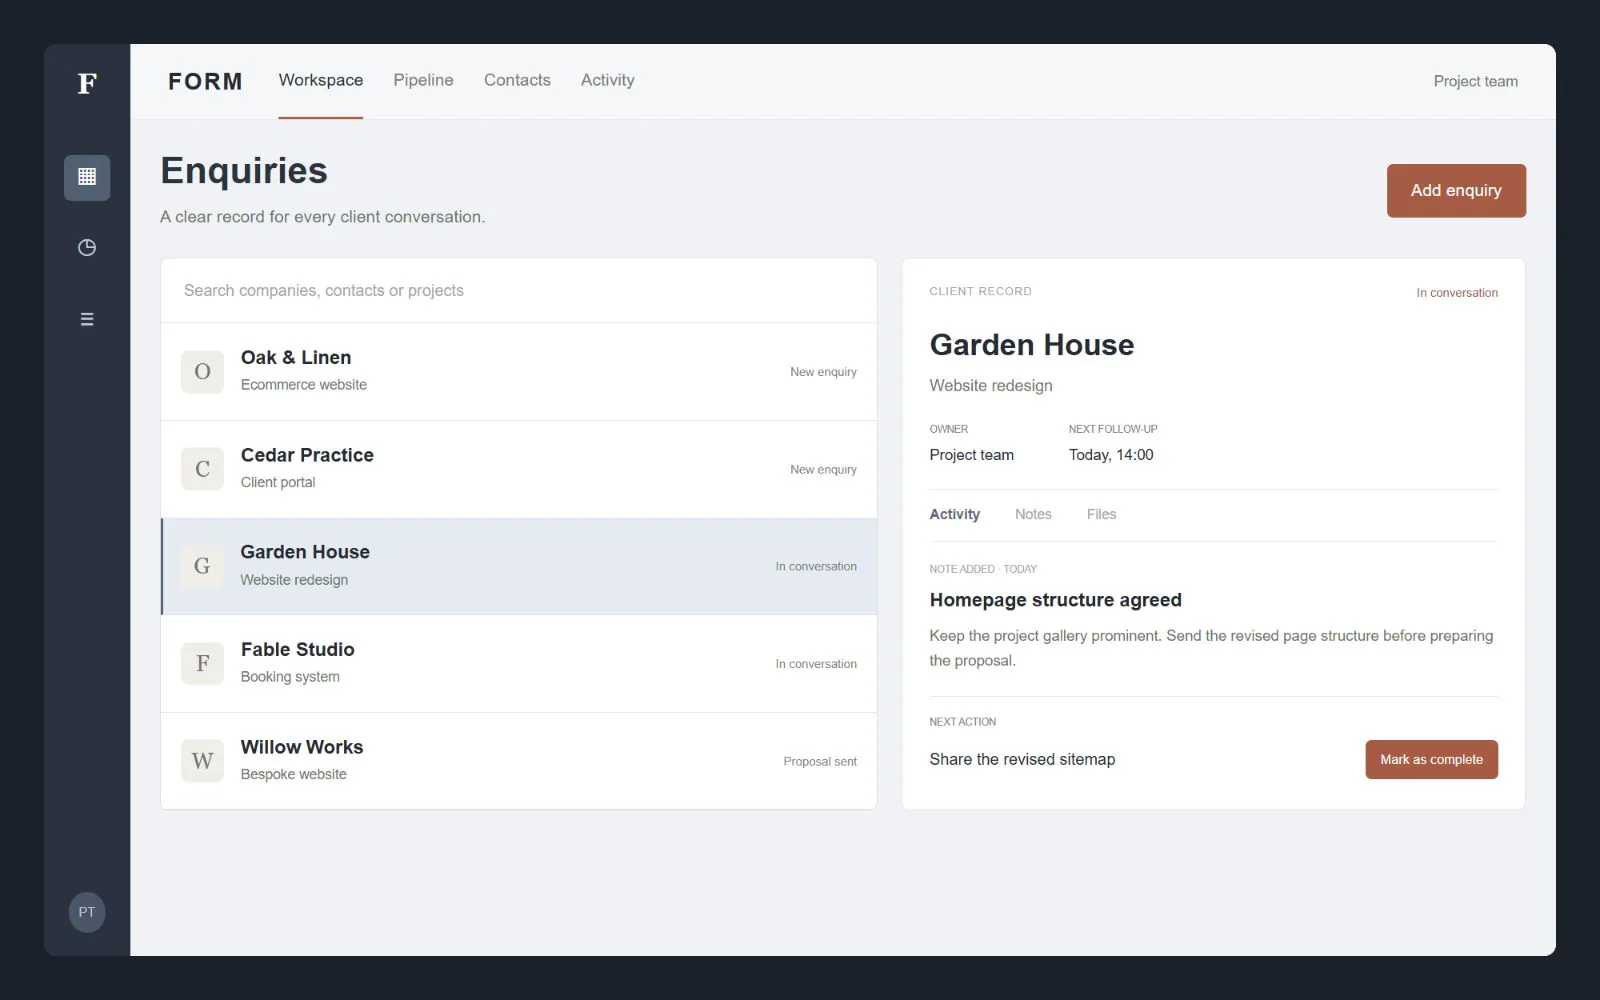Click the New enquiry status for Cedar Practice
The width and height of the screenshot is (1600, 1000).
point(823,469)
